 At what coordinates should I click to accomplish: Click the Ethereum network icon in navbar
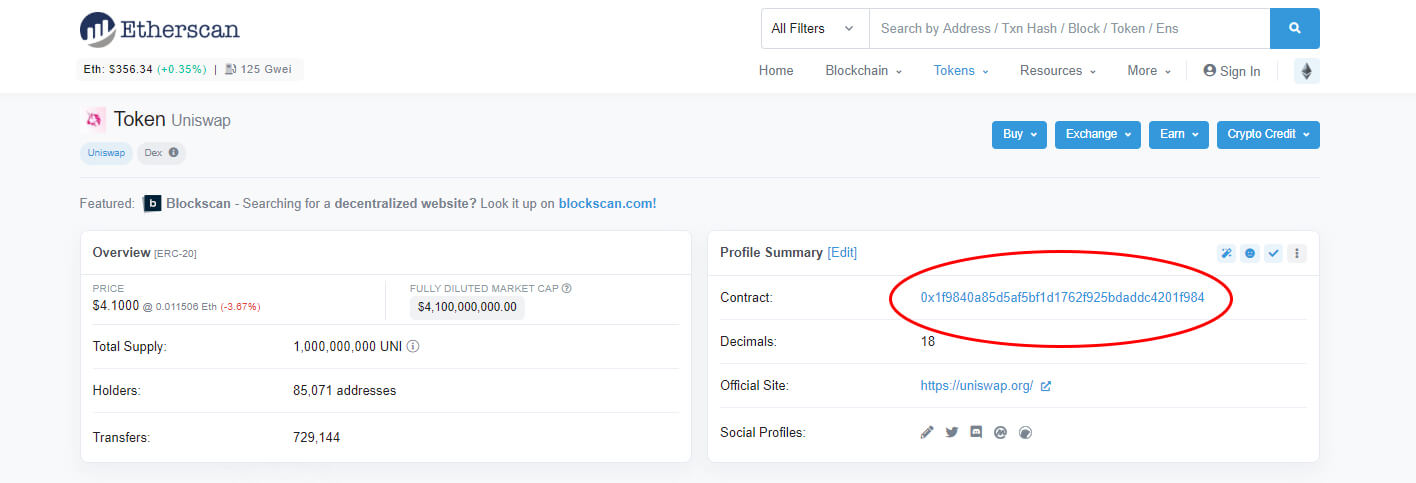(x=1307, y=71)
